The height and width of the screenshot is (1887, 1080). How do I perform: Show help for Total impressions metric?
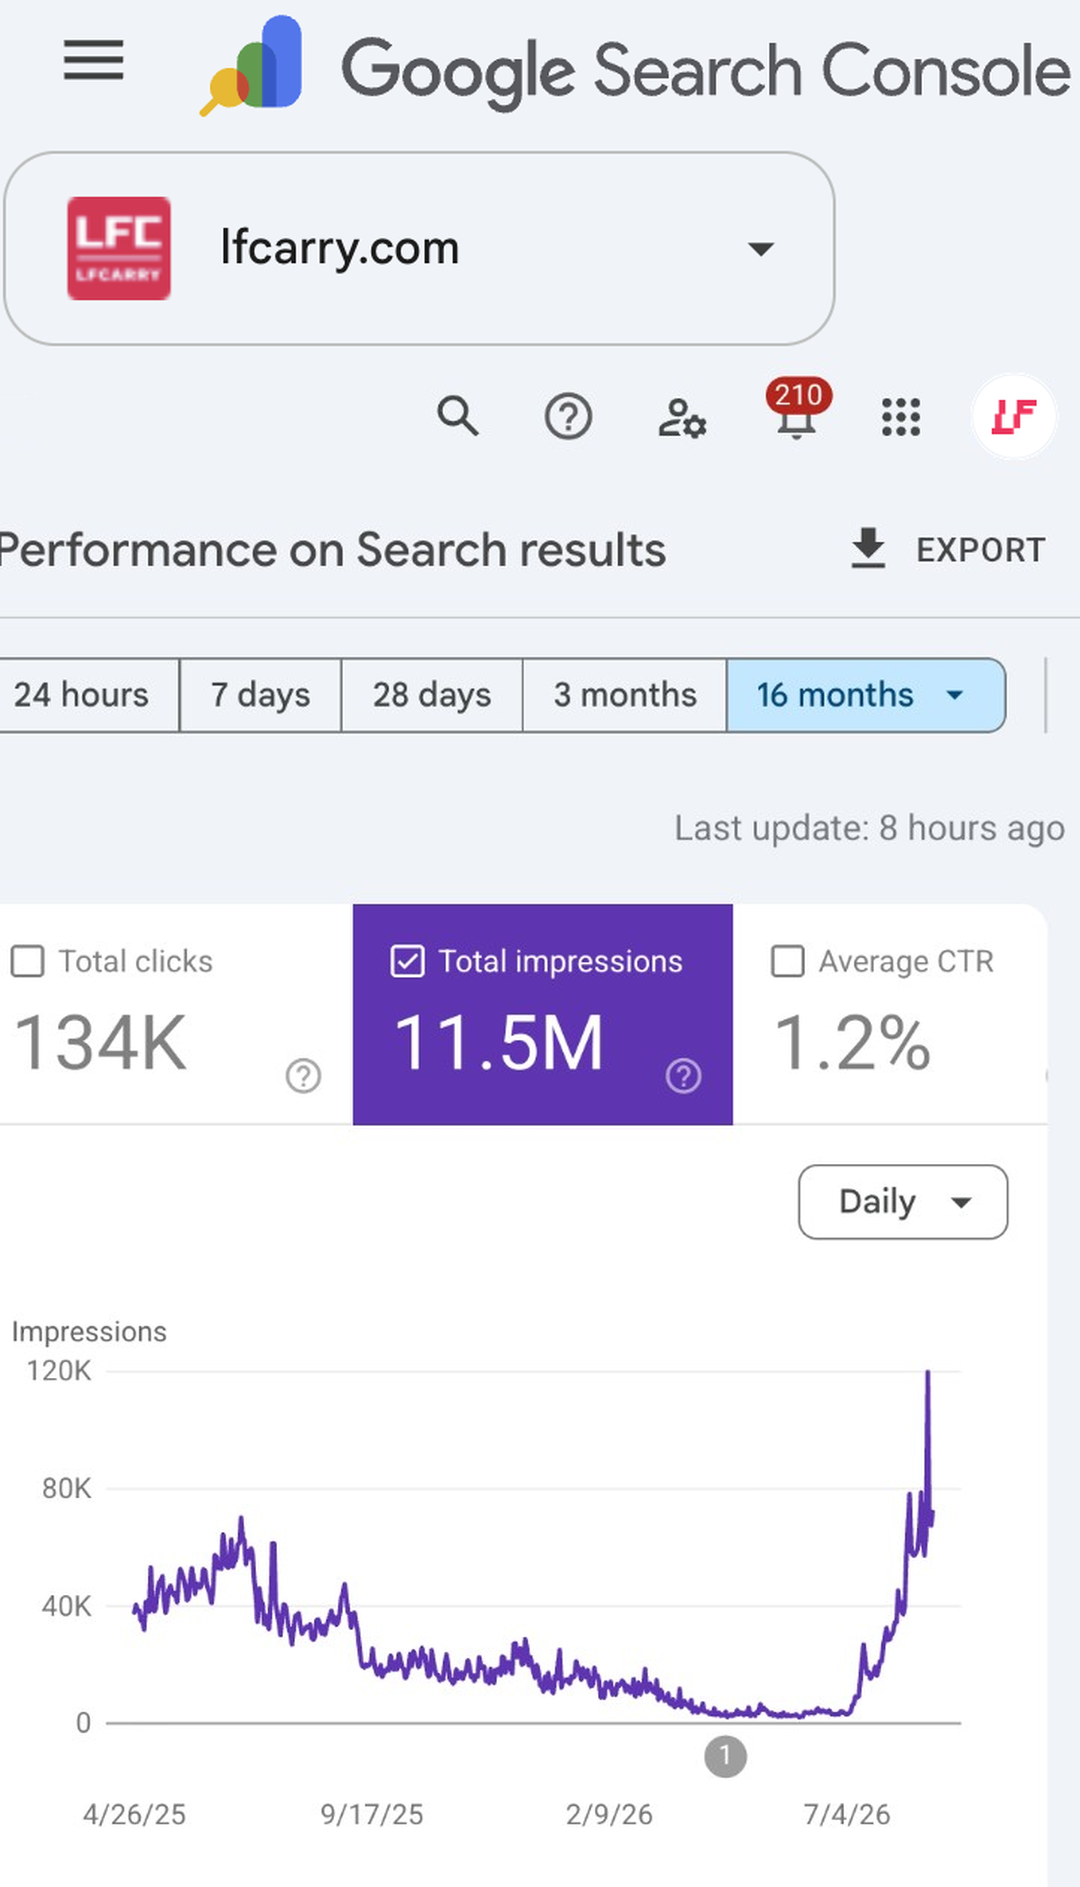click(x=683, y=1076)
